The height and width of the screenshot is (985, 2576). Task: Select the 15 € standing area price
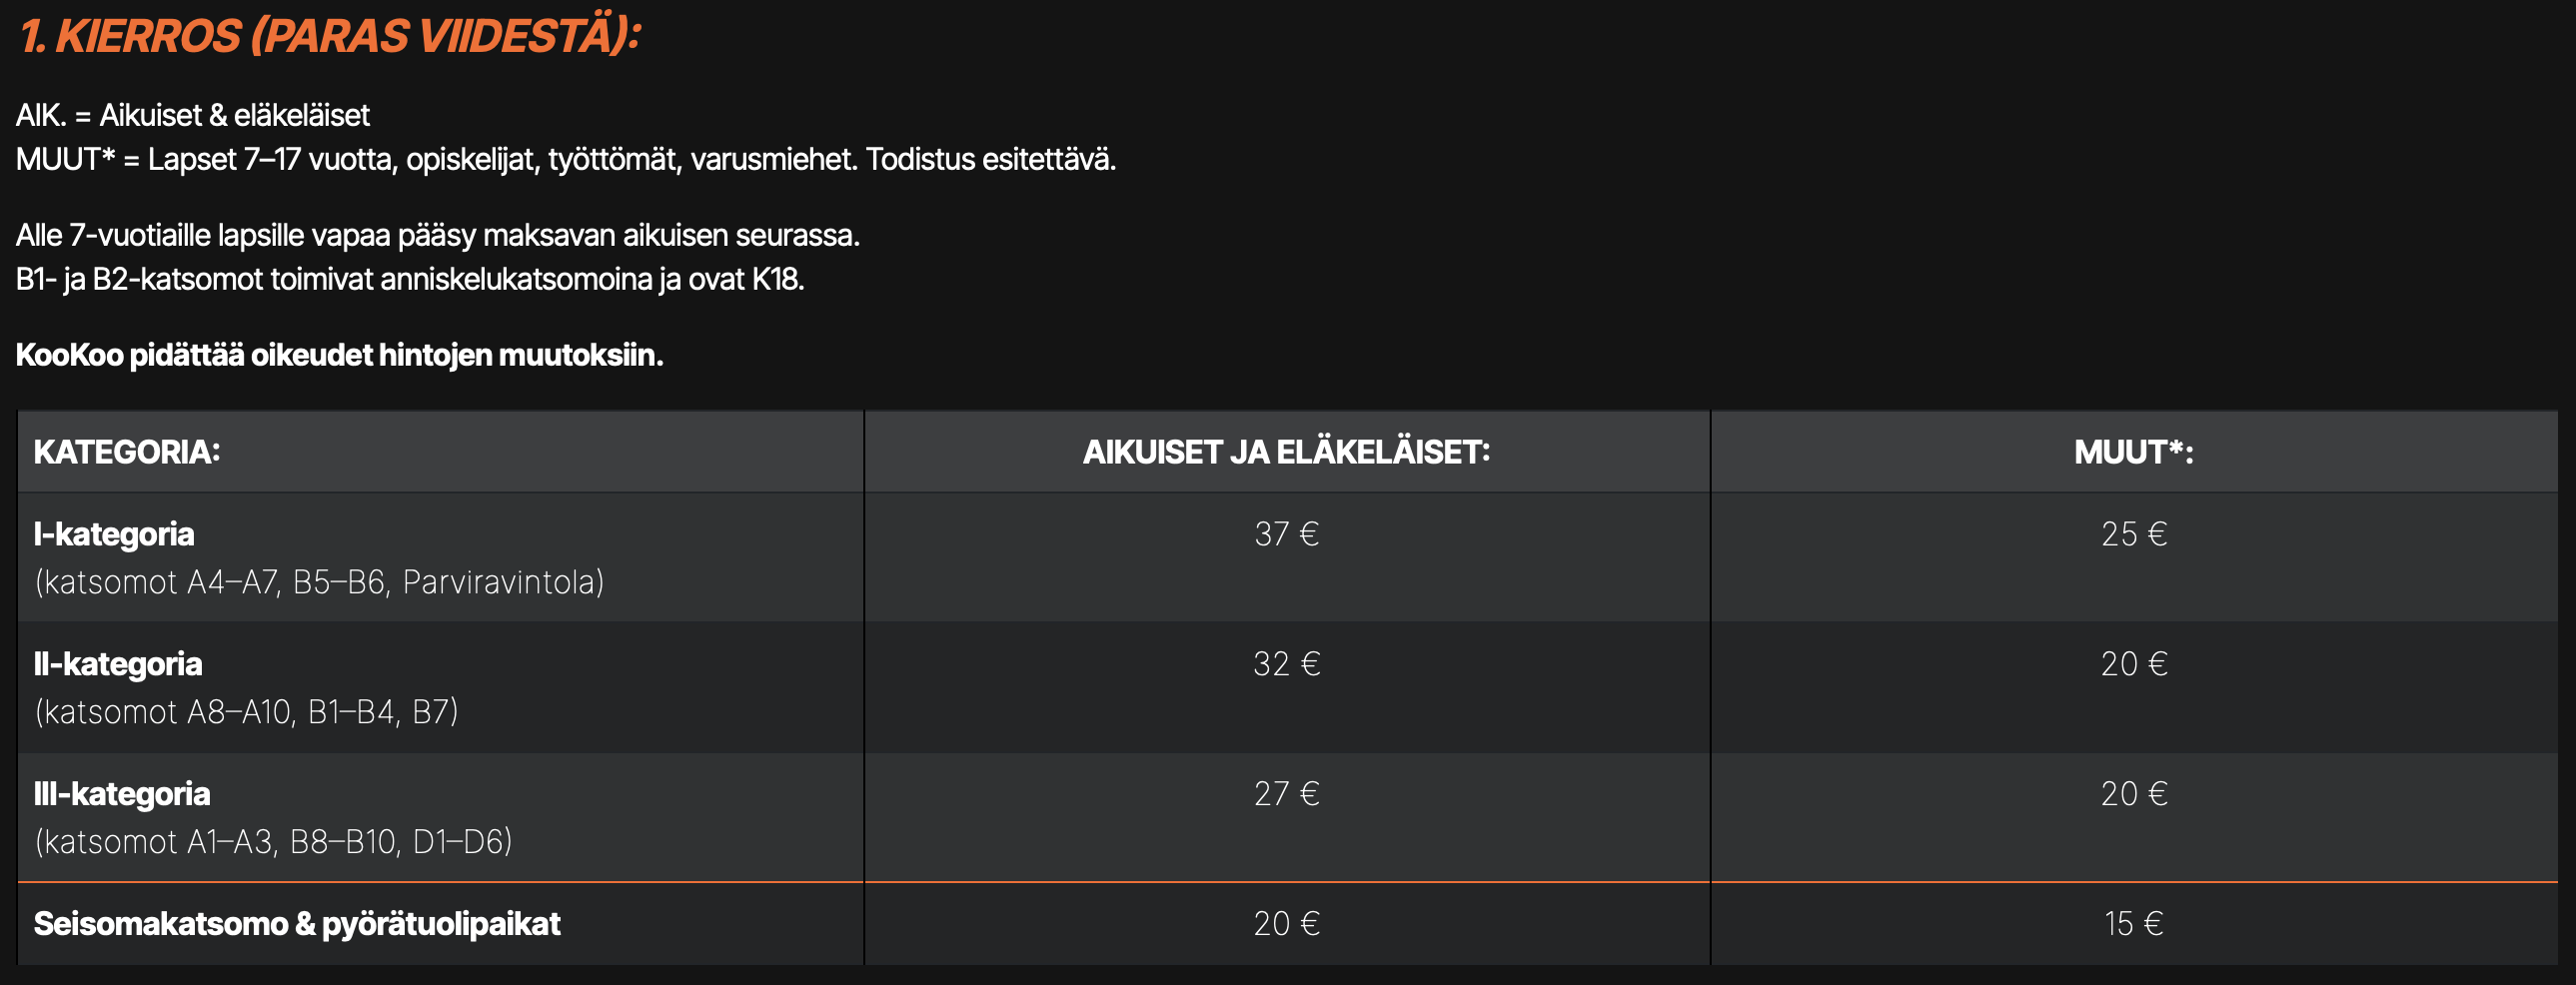coord(2133,924)
